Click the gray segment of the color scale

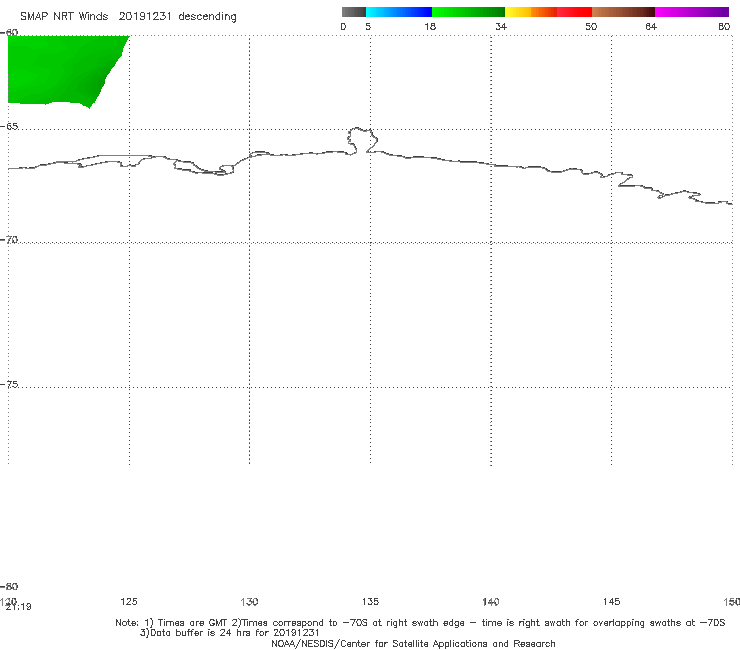pos(354,12)
